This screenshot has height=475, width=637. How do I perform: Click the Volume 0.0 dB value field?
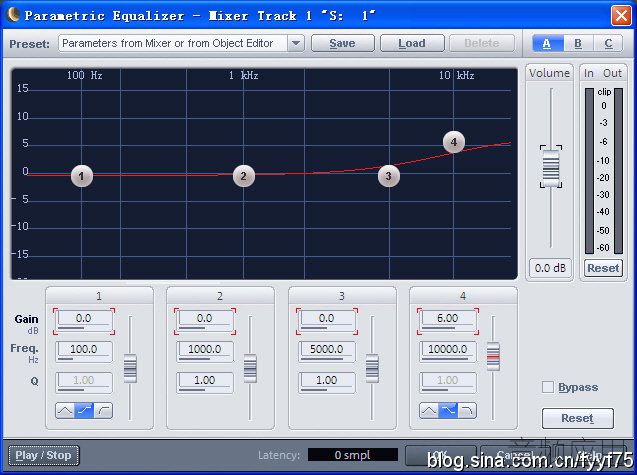point(550,268)
